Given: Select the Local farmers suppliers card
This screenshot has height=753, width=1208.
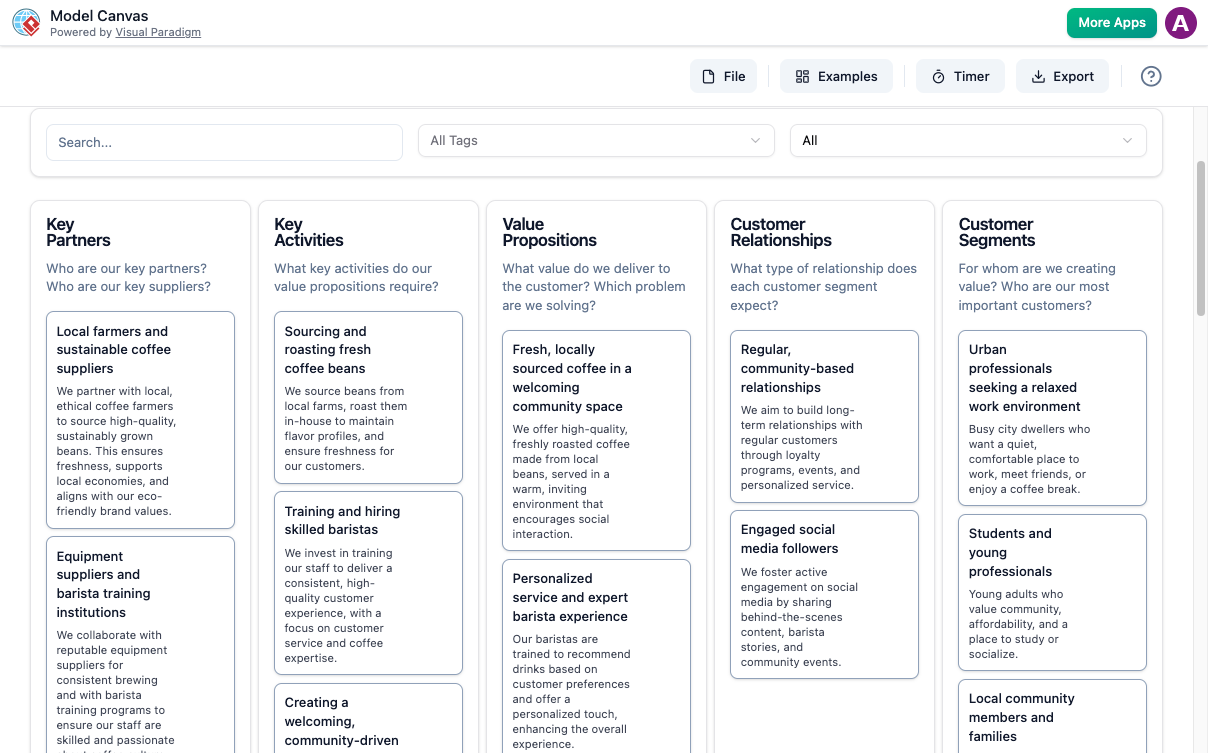Looking at the screenshot, I should [140, 419].
